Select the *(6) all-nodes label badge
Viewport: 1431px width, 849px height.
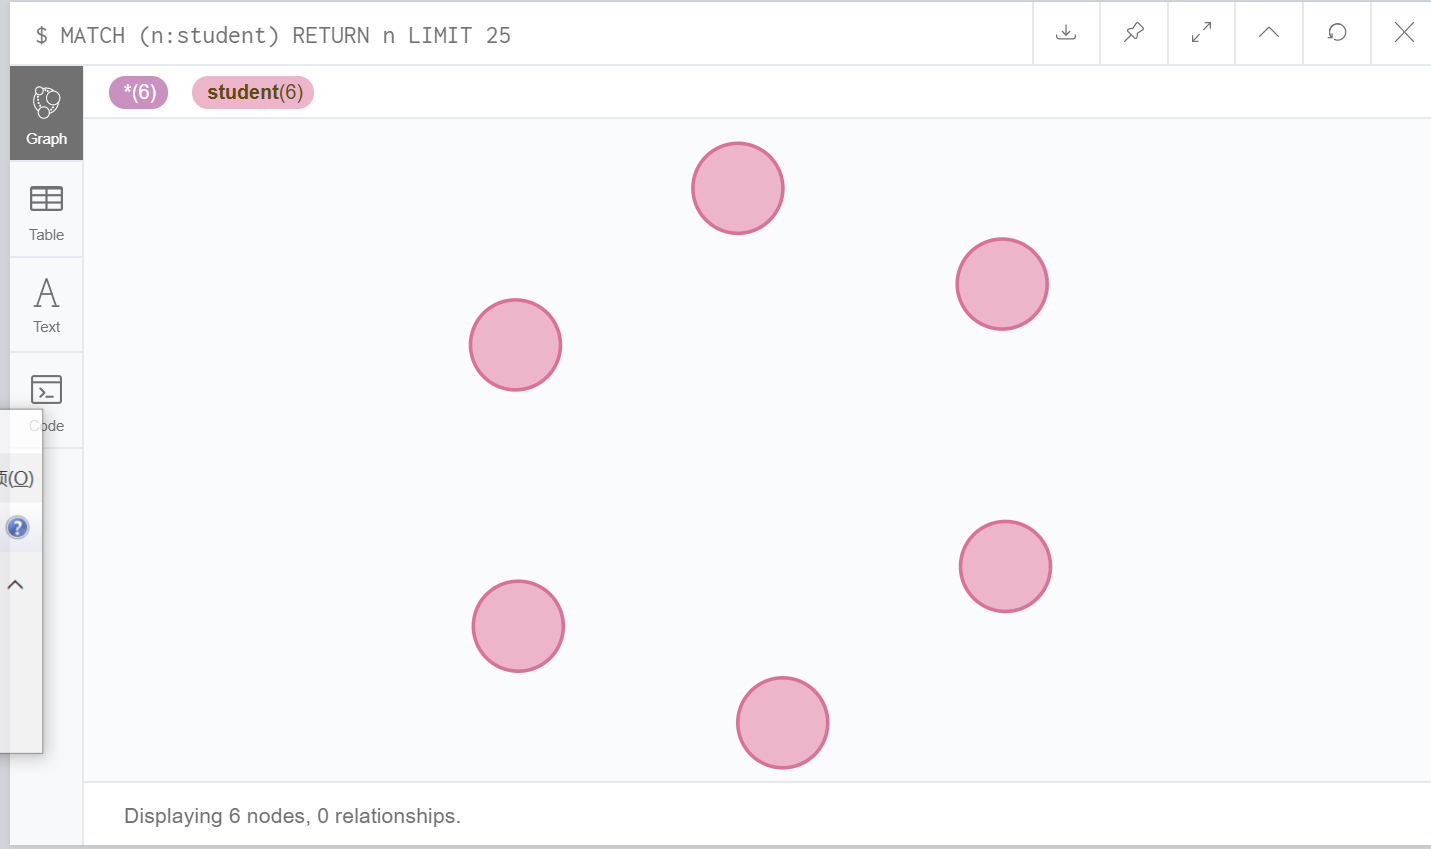pyautogui.click(x=139, y=92)
